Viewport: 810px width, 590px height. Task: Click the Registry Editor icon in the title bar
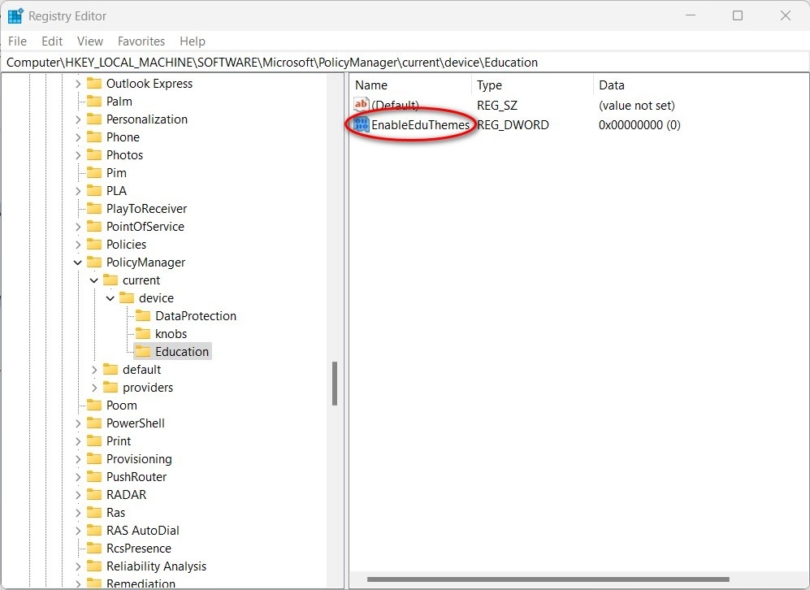15,15
